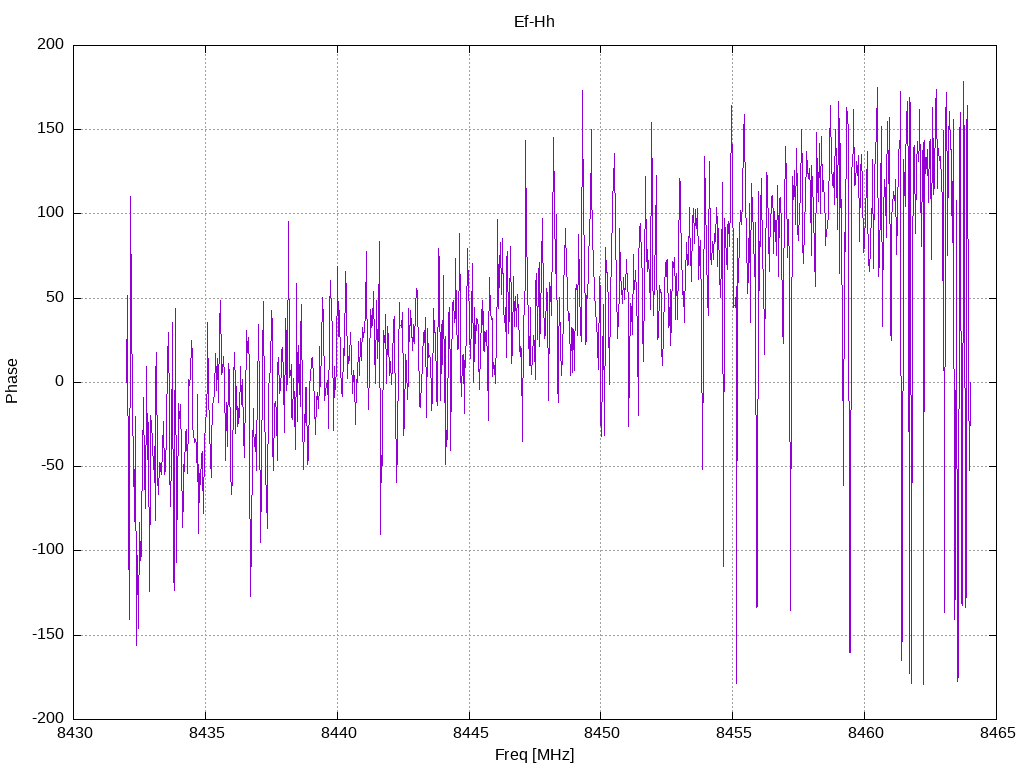Viewport: 1024px width, 768px height.
Task: Click the Freq [MHz] x-axis label
Action: point(534,755)
